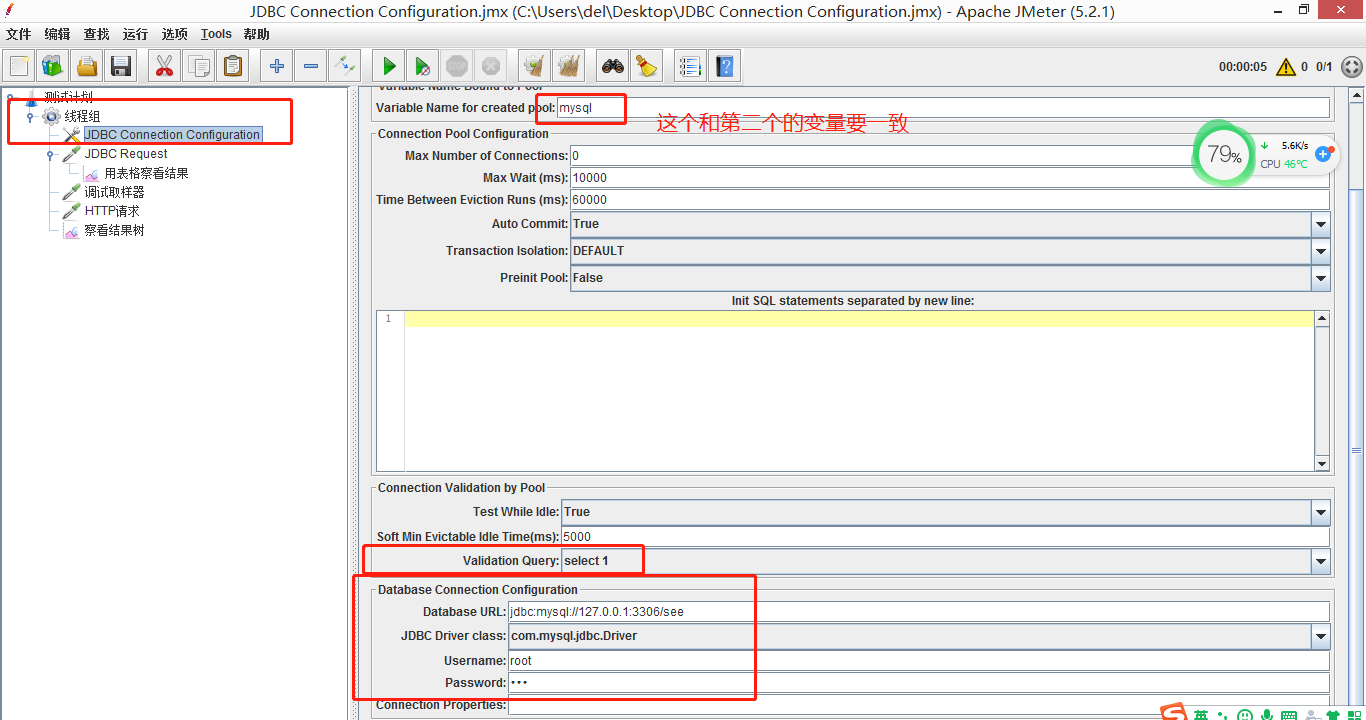Click the Copy icon in toolbar
The height and width of the screenshot is (720, 1366).
(x=199, y=67)
